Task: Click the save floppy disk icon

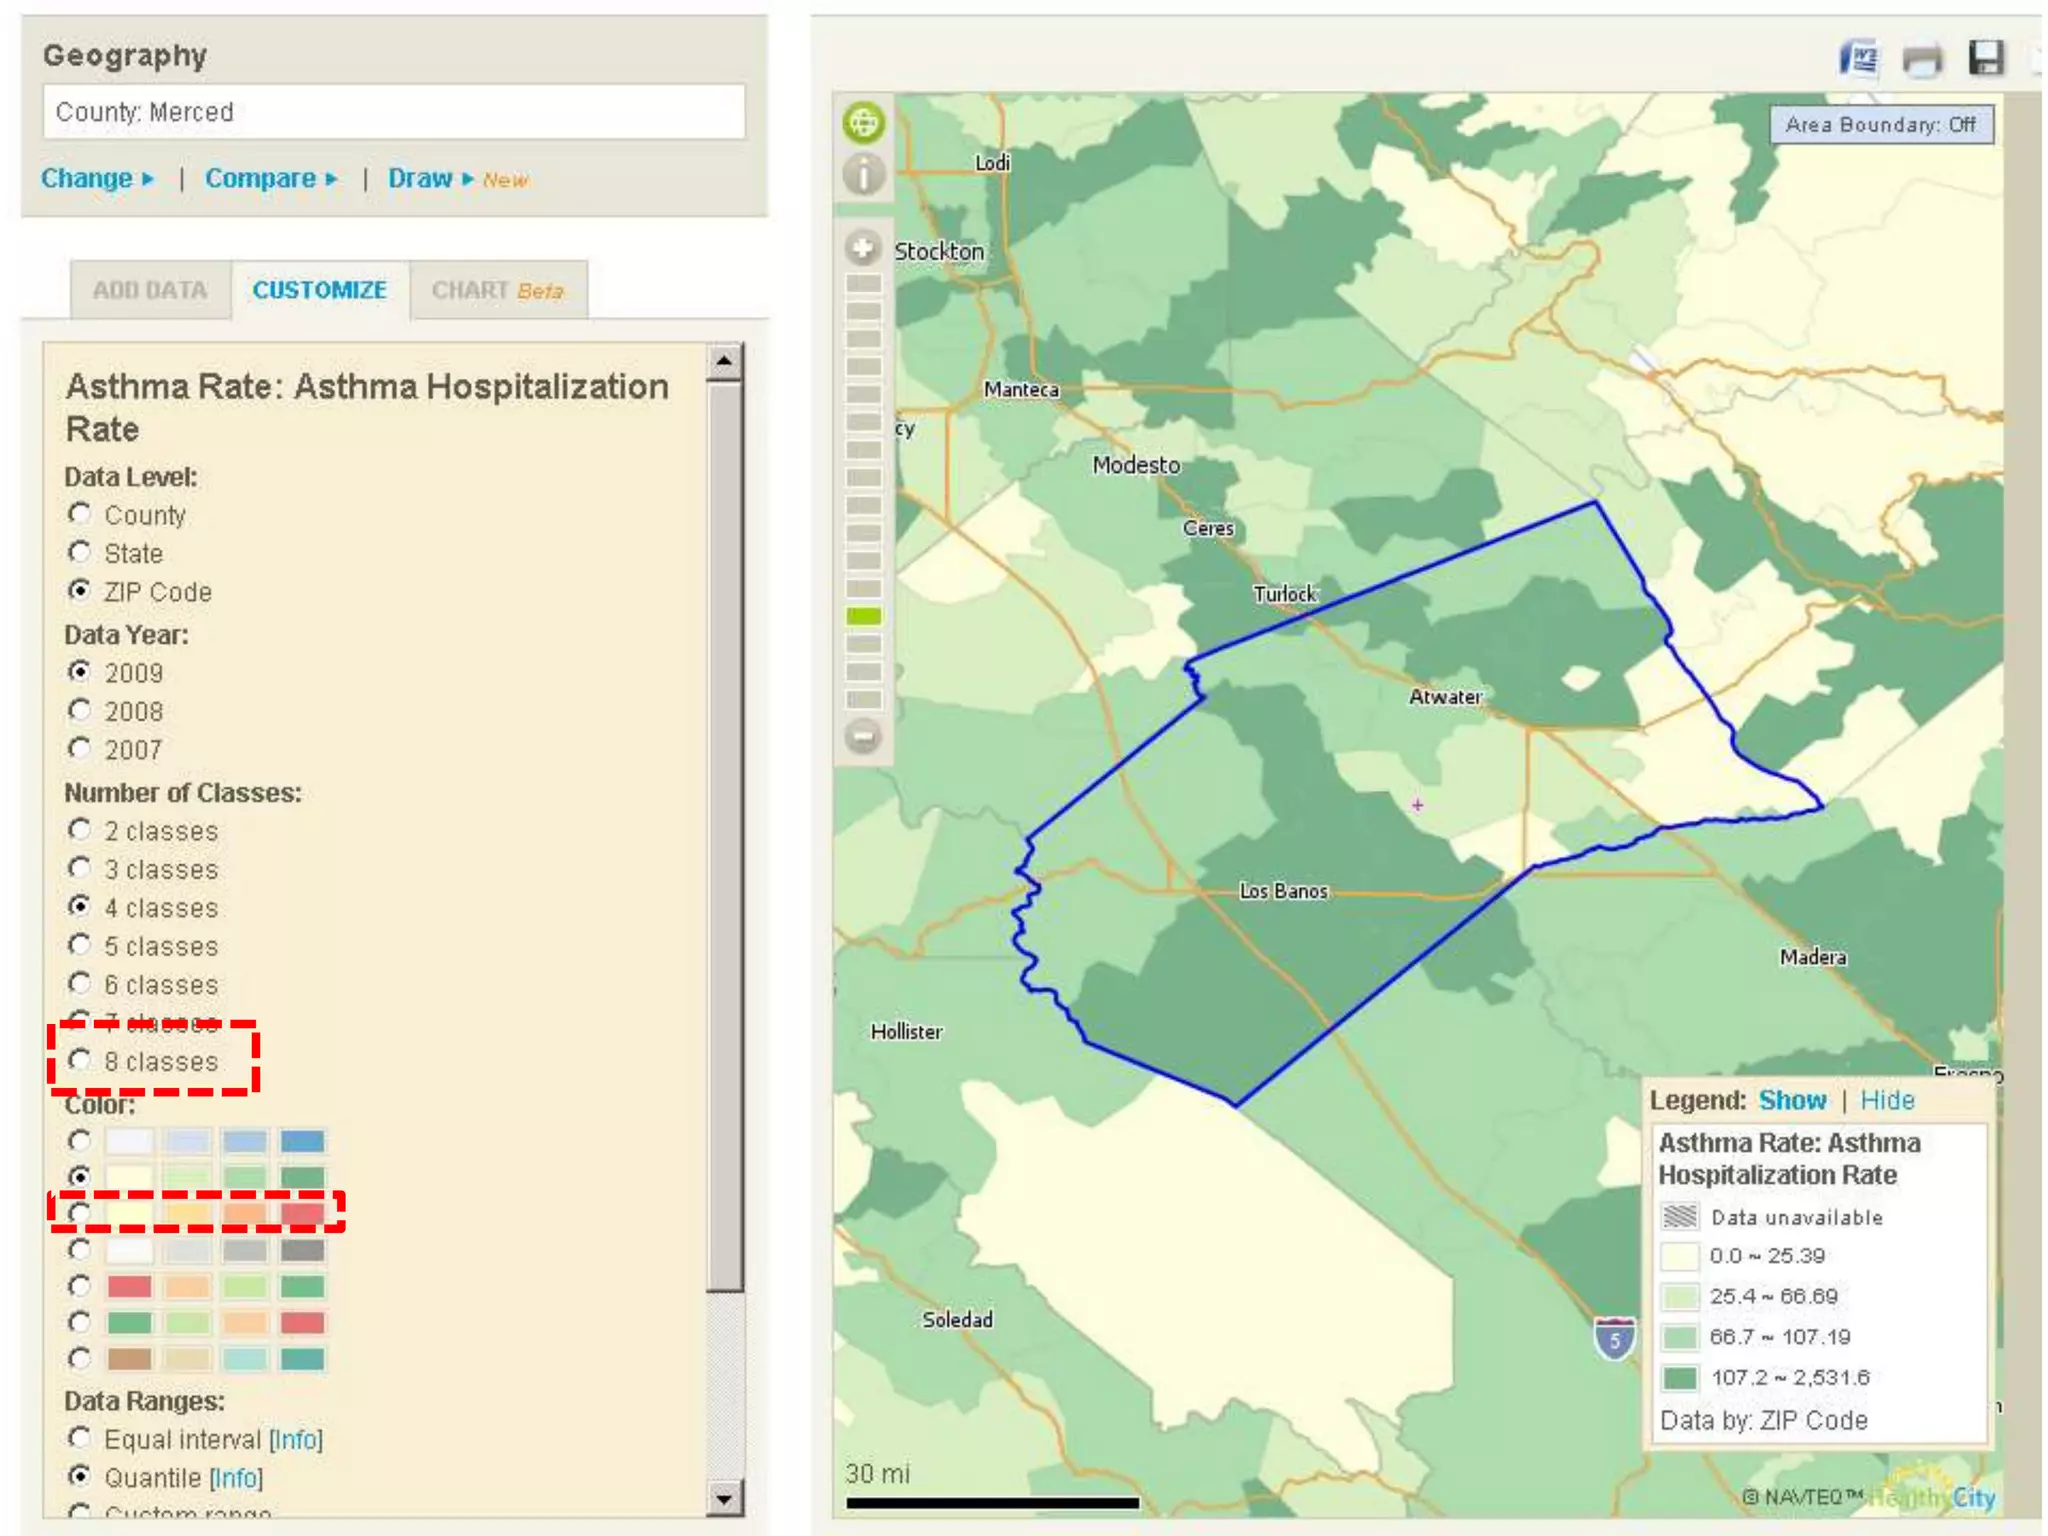Action: (1986, 58)
